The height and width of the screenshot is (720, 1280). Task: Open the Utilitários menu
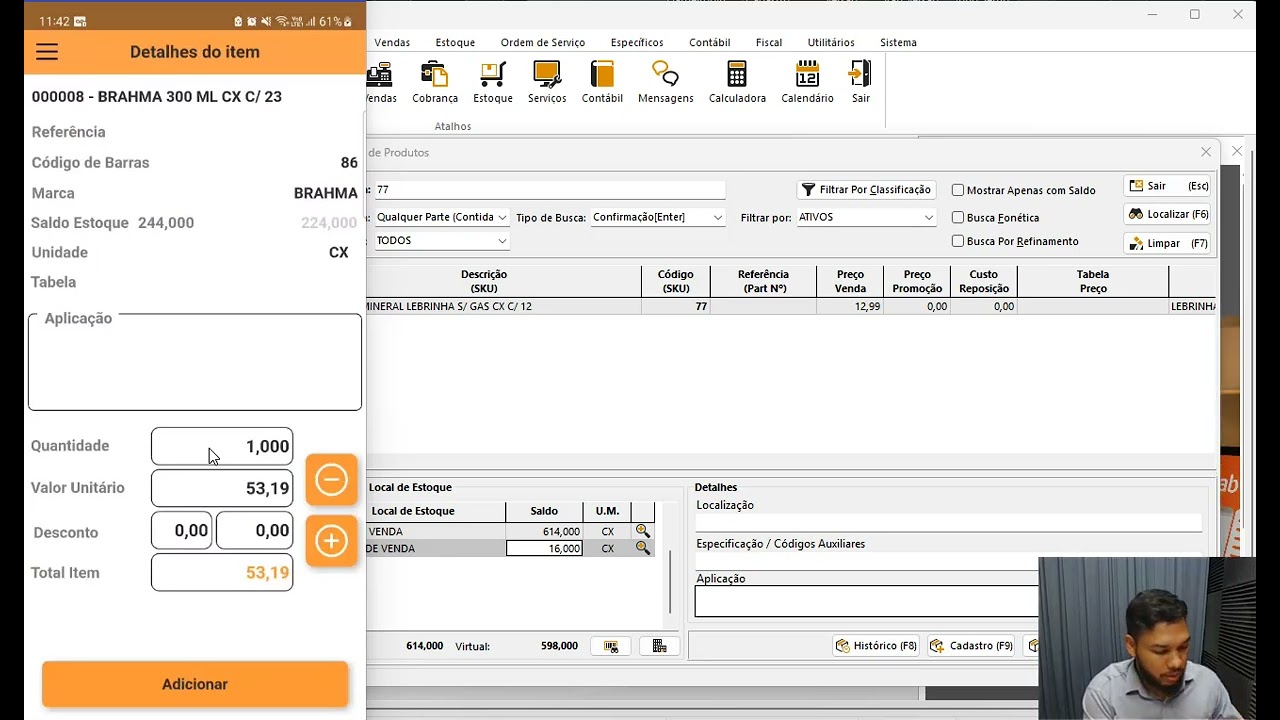pos(831,42)
